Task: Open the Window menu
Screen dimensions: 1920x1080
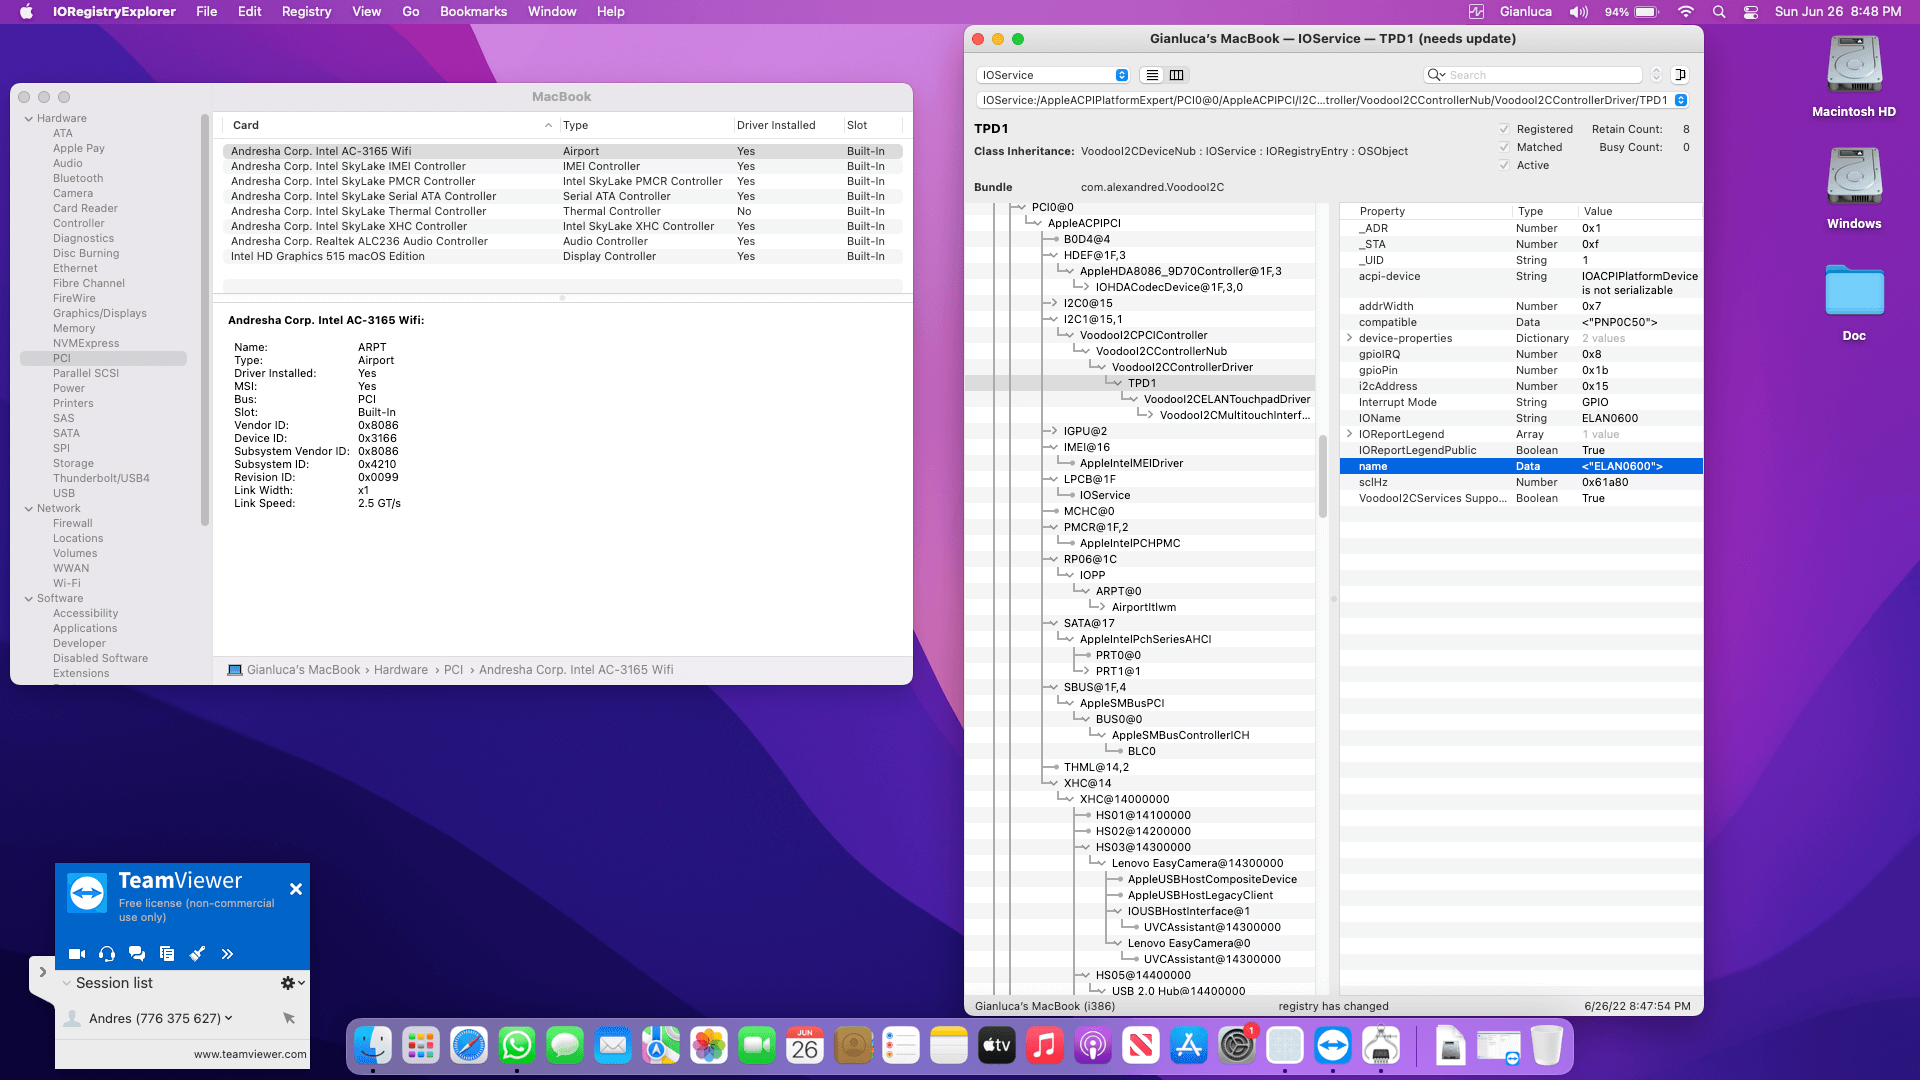Action: coord(552,12)
